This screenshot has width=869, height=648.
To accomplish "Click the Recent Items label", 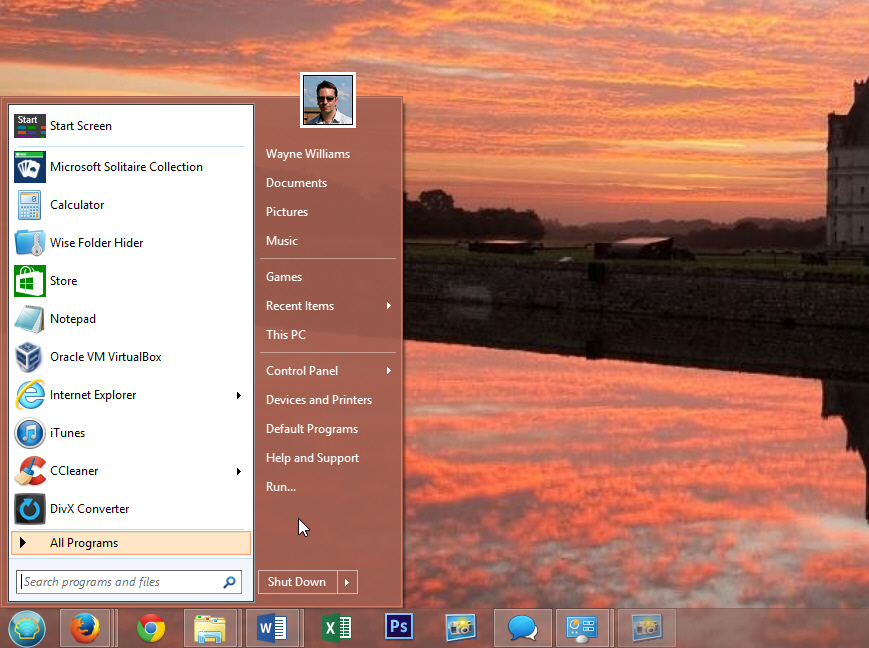I will [x=300, y=306].
